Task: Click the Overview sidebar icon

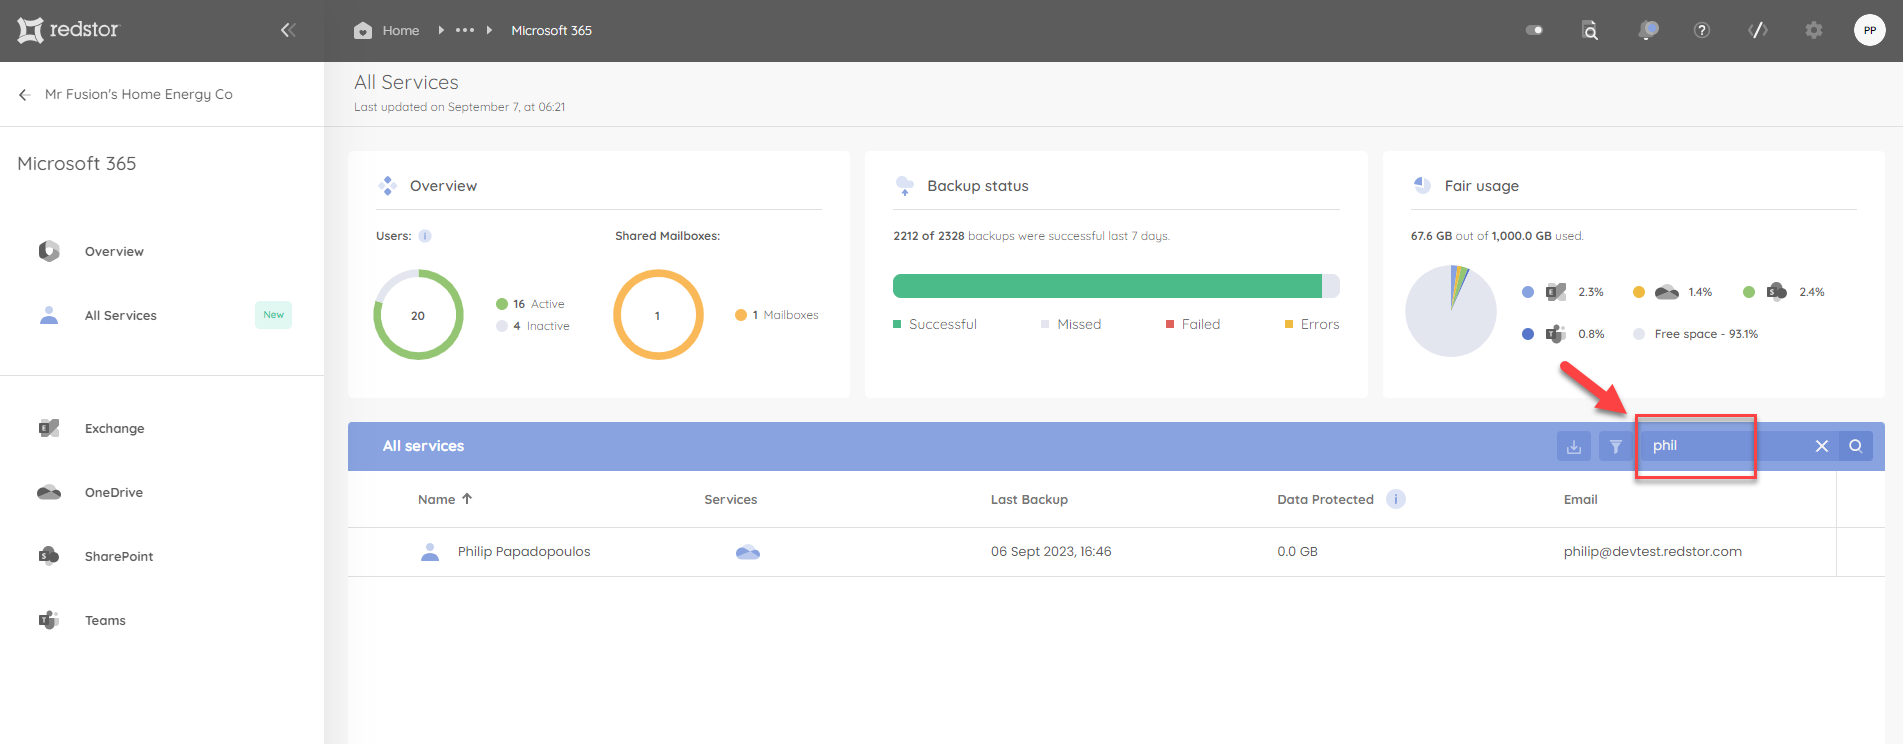Action: point(49,251)
